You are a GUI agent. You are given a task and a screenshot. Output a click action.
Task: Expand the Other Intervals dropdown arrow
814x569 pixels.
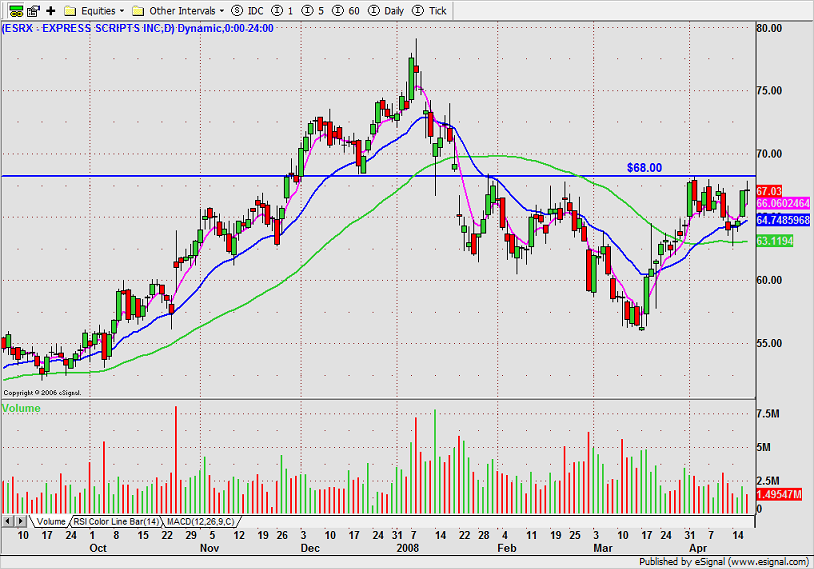pos(222,11)
